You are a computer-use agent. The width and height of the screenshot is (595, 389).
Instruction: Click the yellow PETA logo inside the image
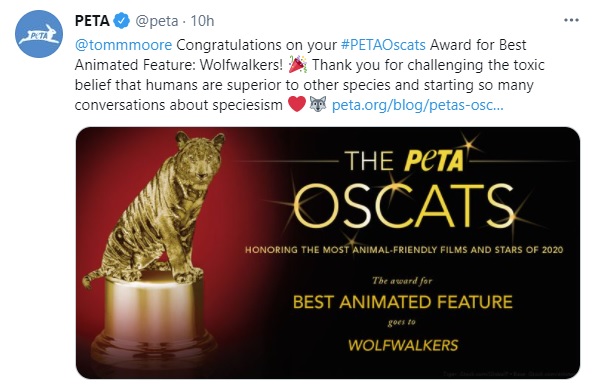click(434, 161)
